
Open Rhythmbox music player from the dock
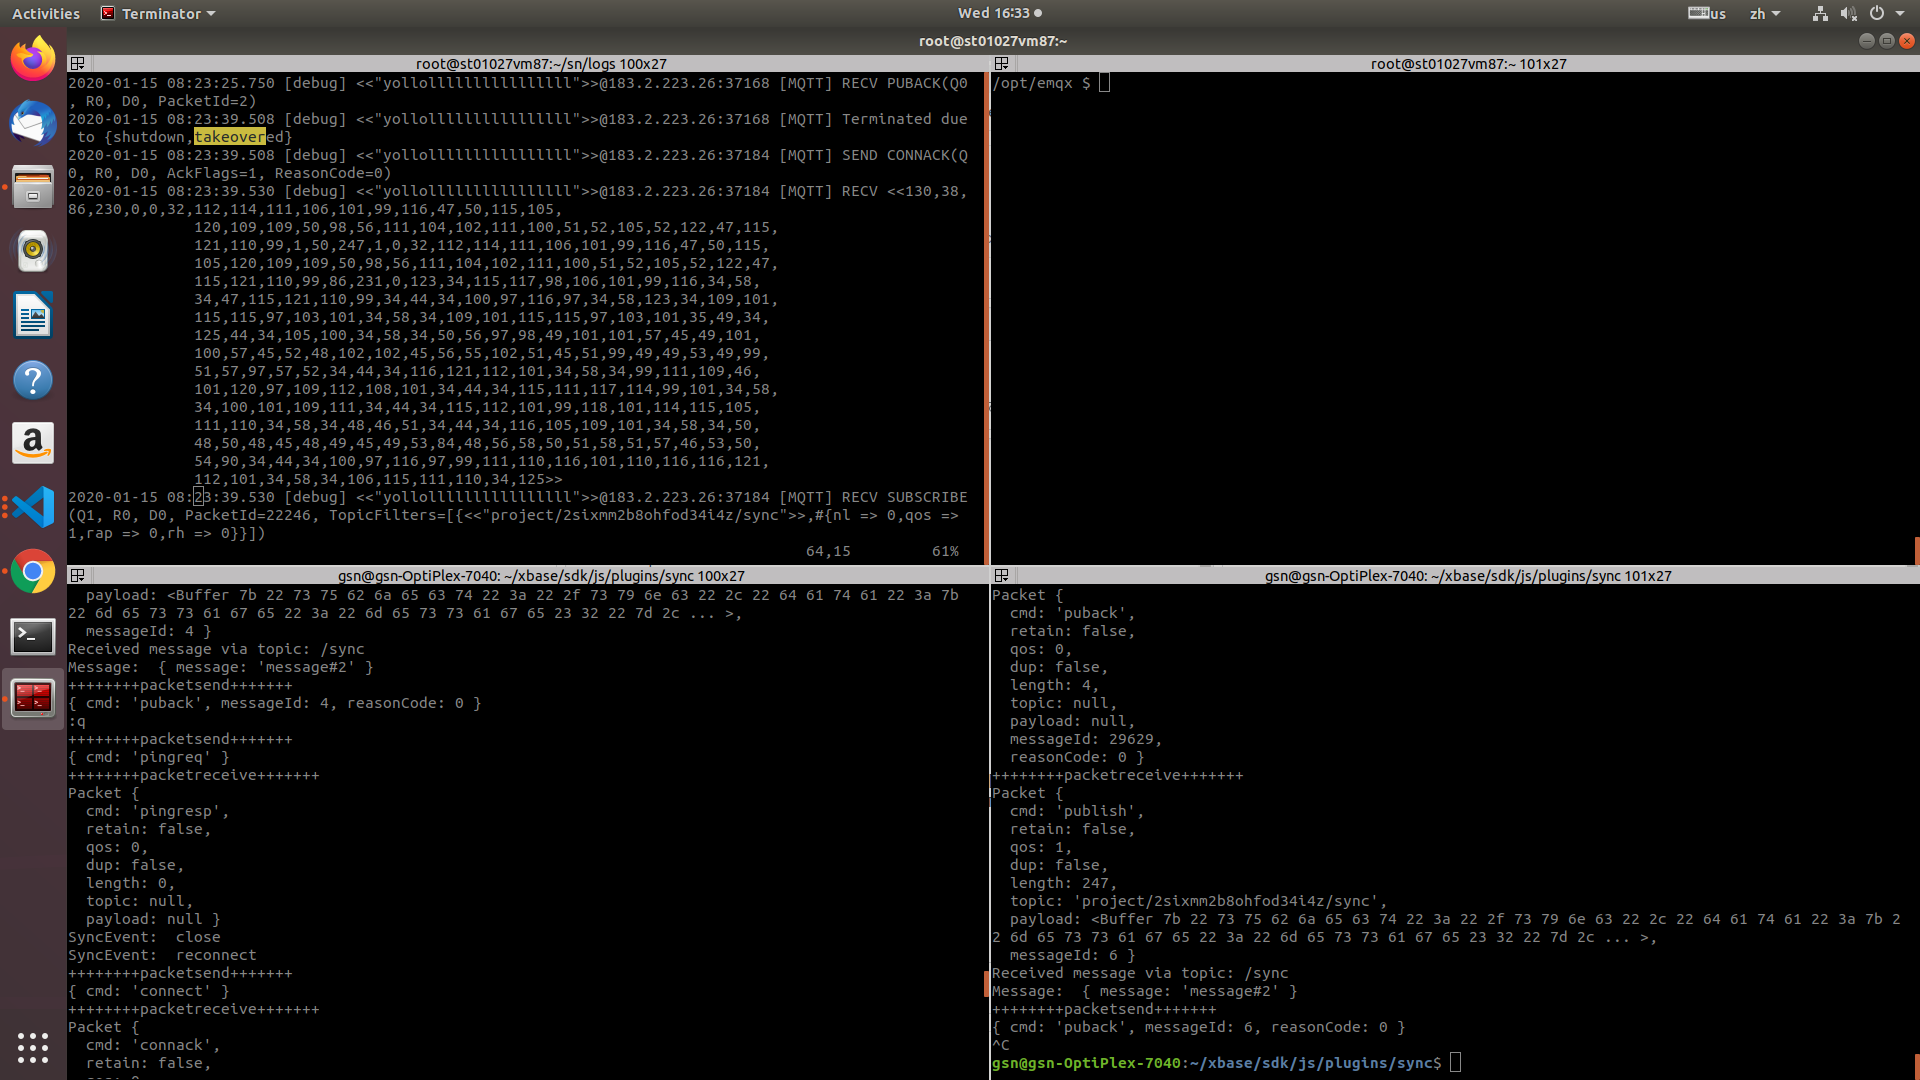(x=33, y=251)
